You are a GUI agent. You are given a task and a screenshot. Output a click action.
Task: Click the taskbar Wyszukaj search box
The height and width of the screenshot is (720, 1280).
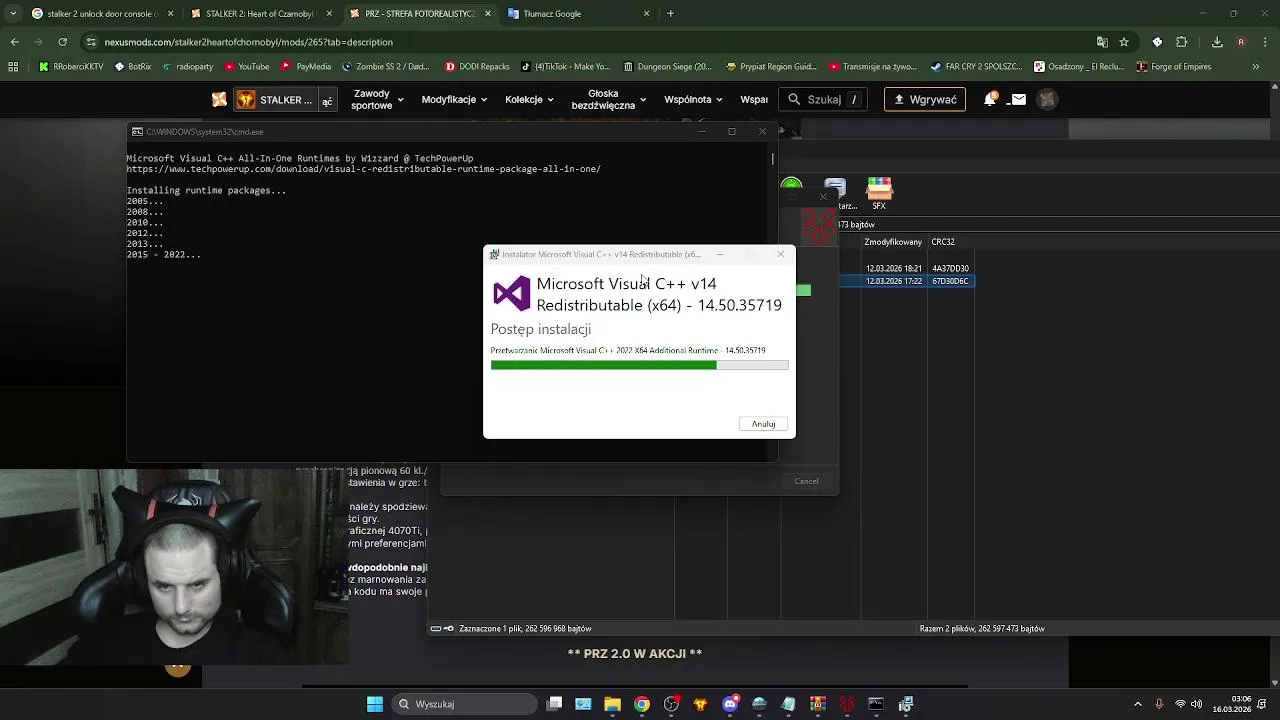pyautogui.click(x=465, y=704)
